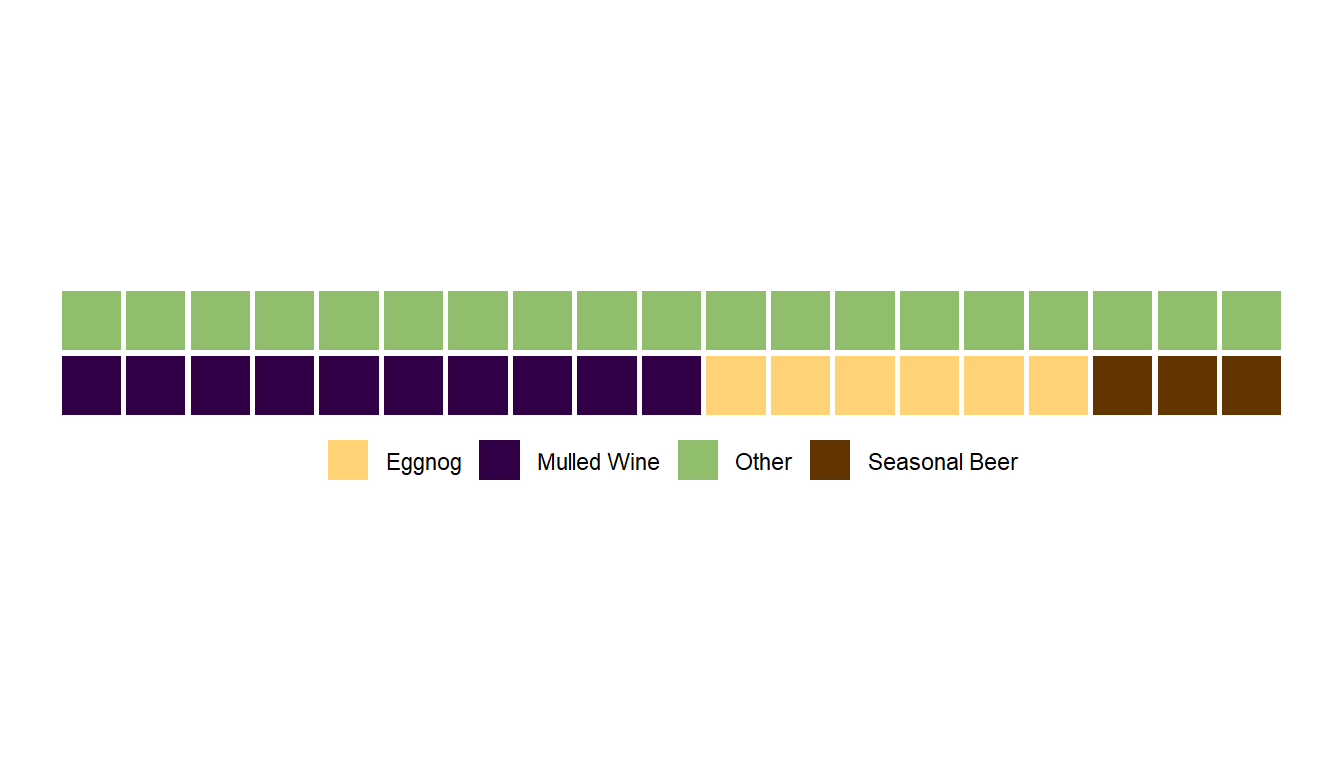Click the Mulled Wine legend label text
Image resolution: width=1344 pixels, height=768 pixels.
[x=598, y=462]
